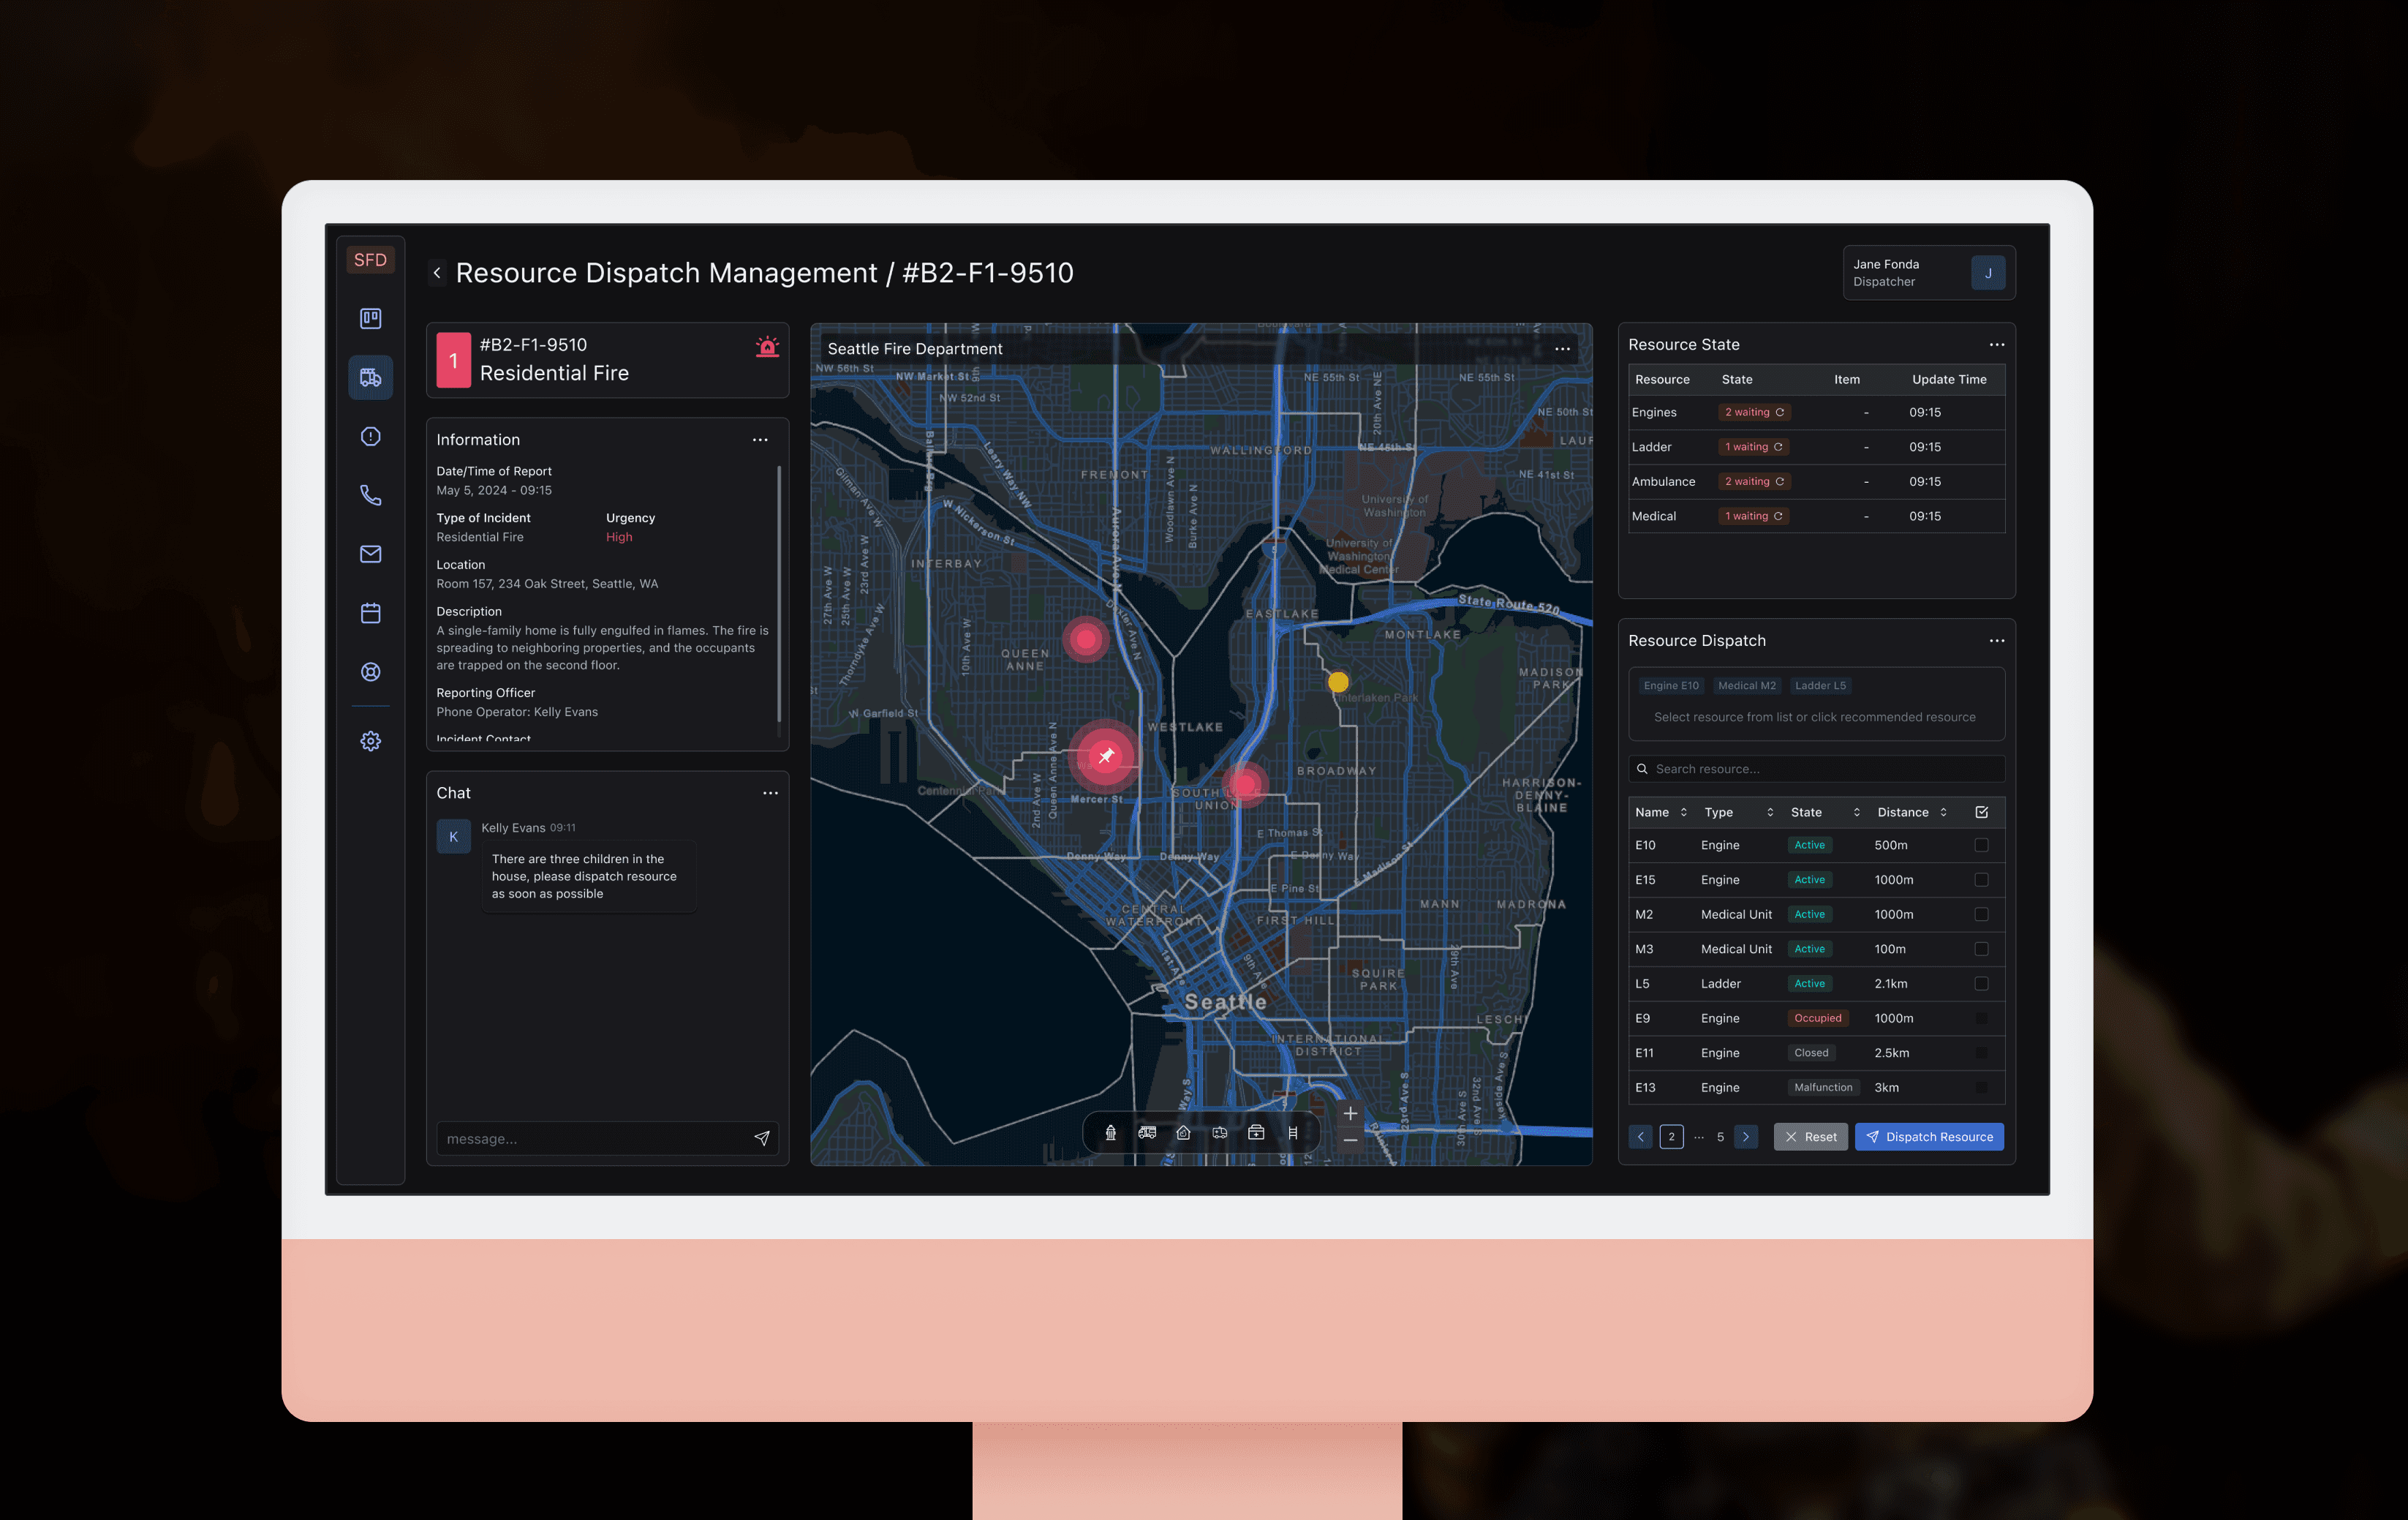Check the checkbox for E10 Engine
This screenshot has width=2408, height=1520.
point(1981,845)
